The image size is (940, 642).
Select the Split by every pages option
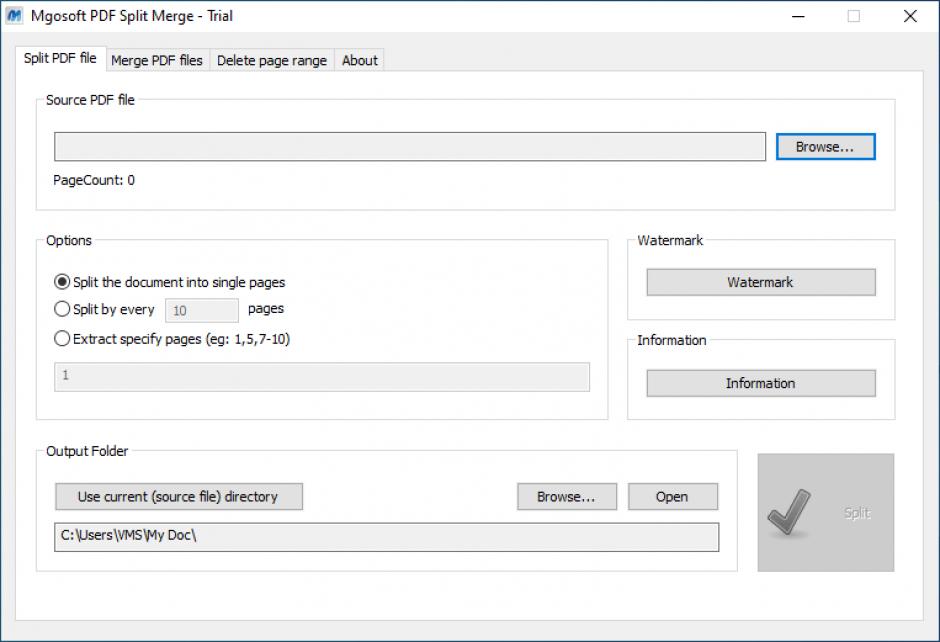click(104, 309)
